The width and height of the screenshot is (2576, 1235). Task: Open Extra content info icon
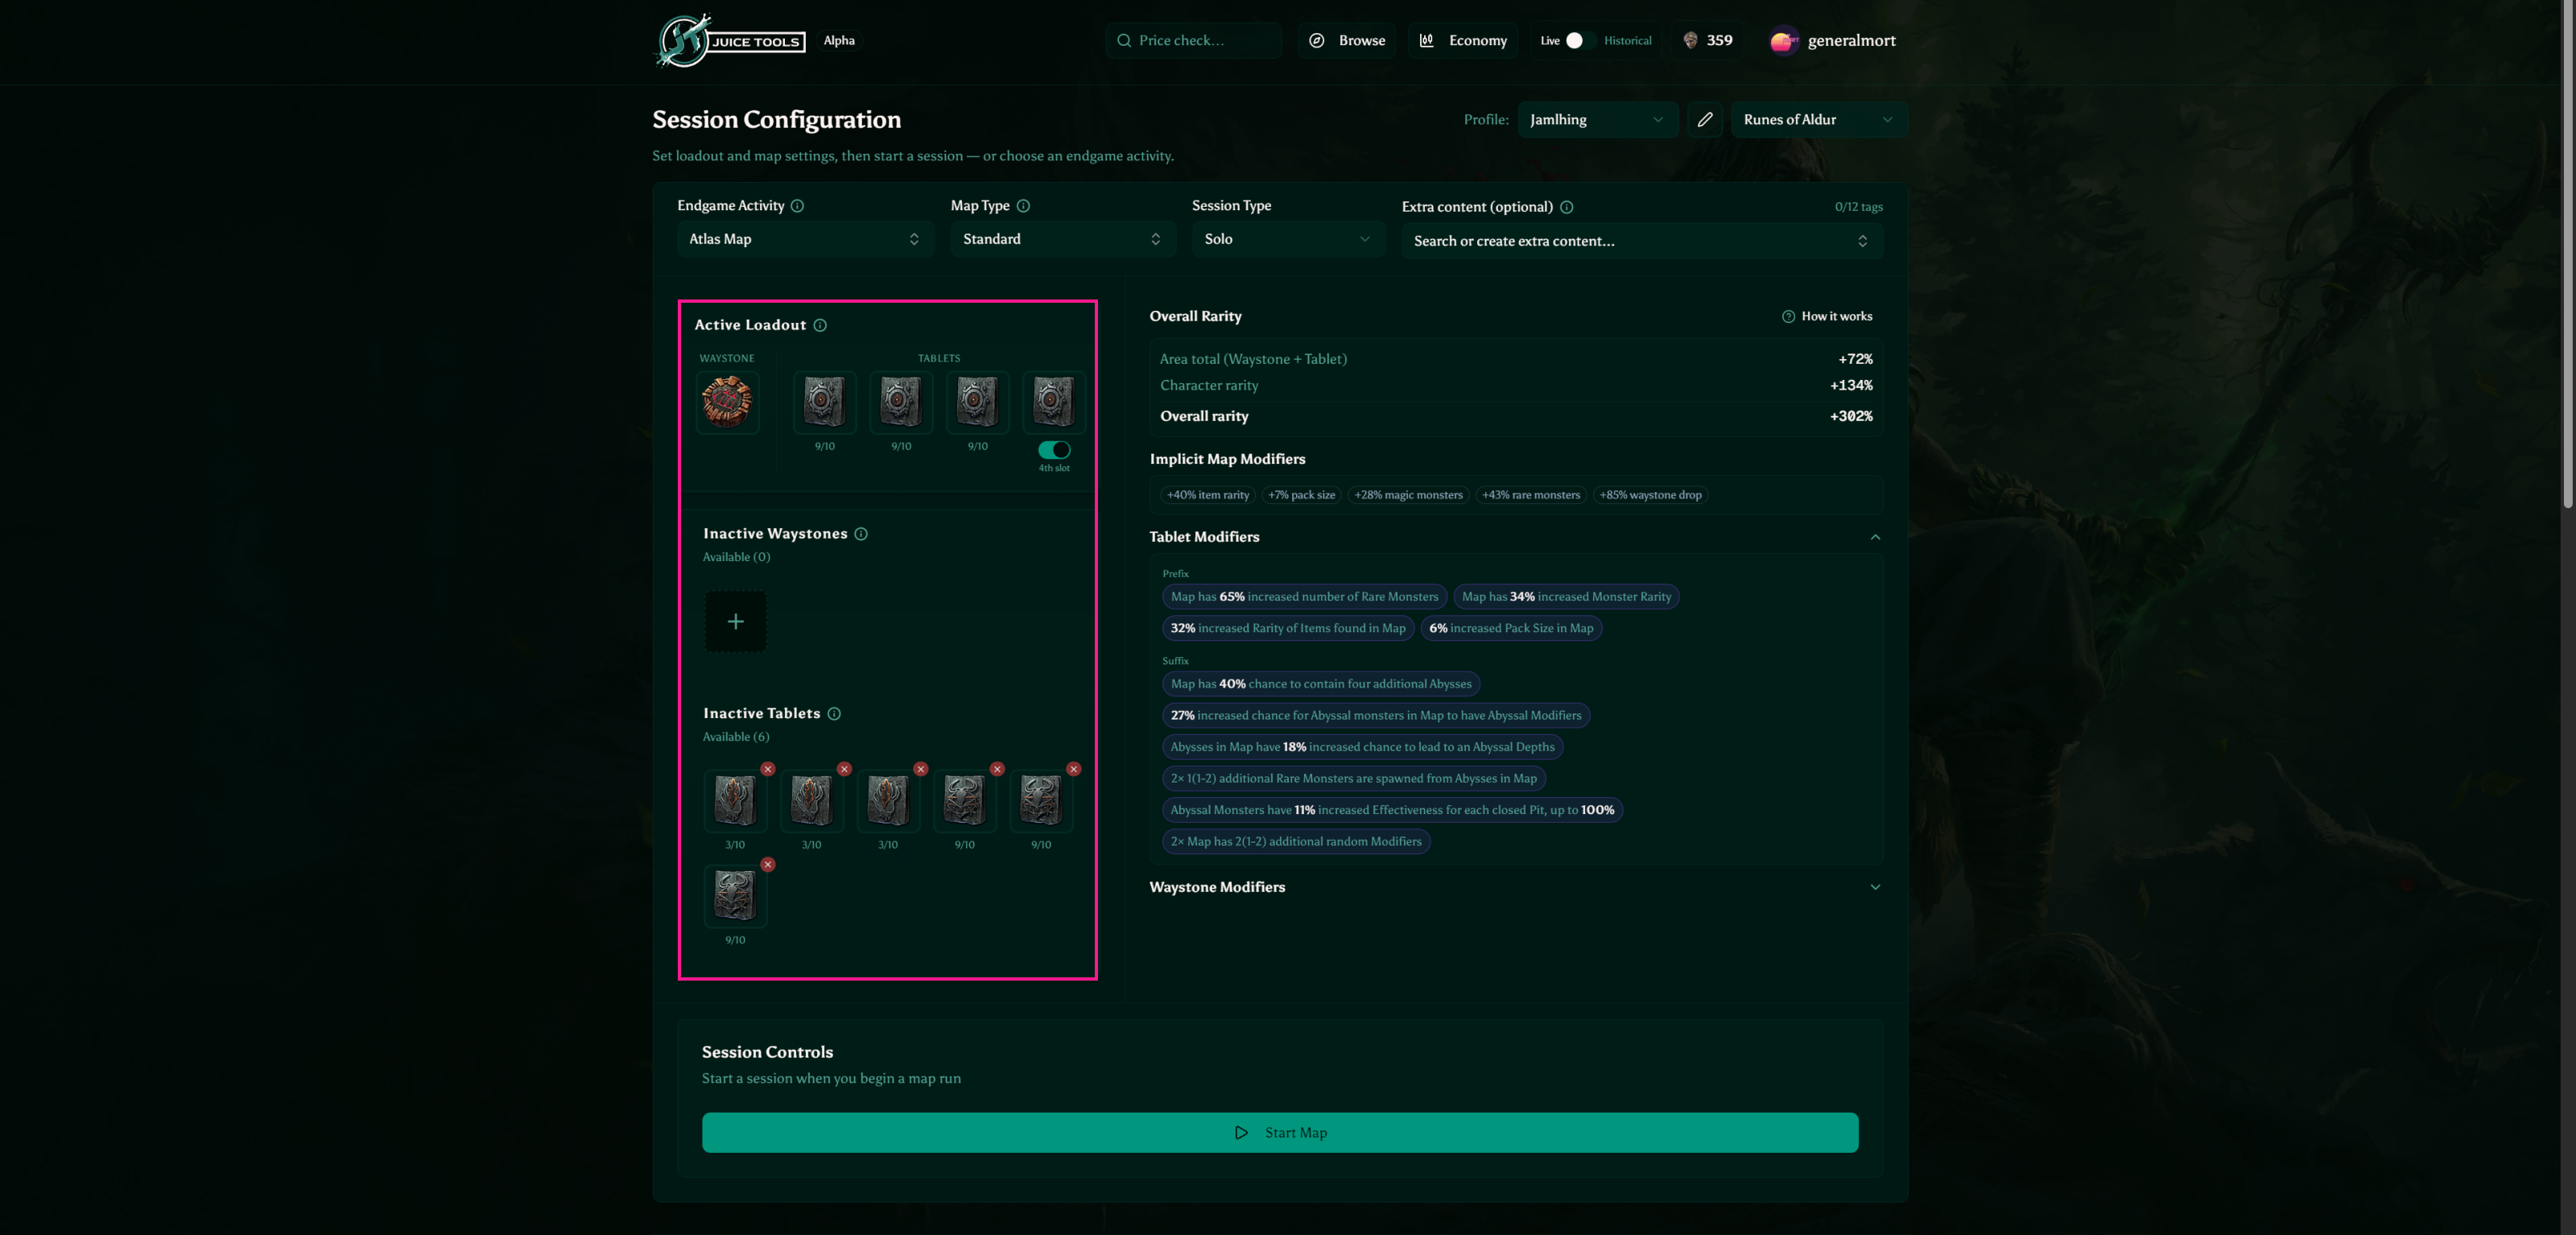click(x=1567, y=207)
